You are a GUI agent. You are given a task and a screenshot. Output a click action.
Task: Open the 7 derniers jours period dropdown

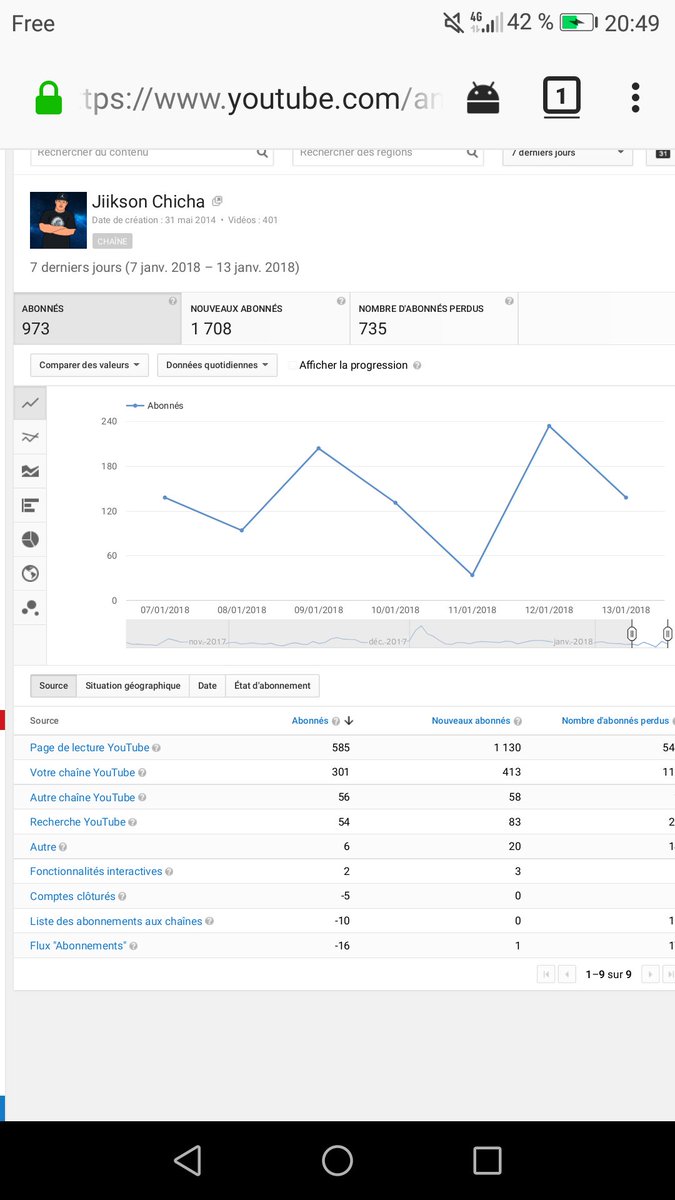click(x=568, y=153)
